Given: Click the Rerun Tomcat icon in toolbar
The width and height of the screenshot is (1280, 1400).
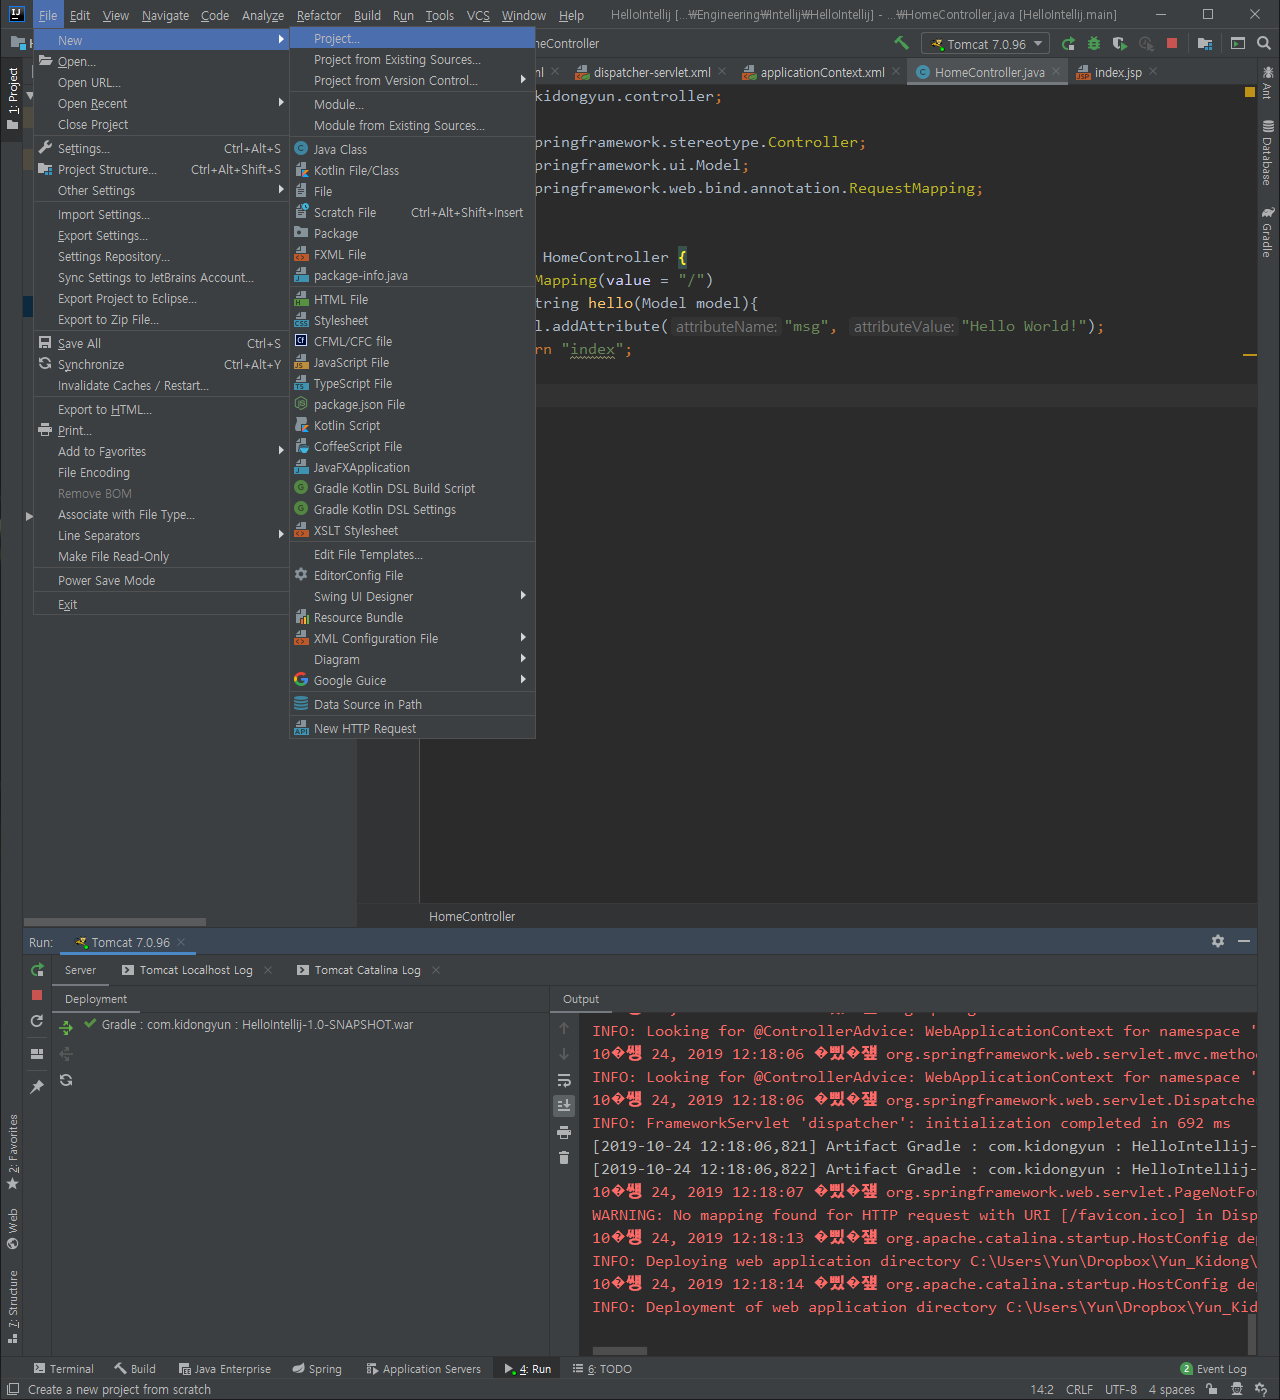Looking at the screenshot, I should tap(1068, 44).
